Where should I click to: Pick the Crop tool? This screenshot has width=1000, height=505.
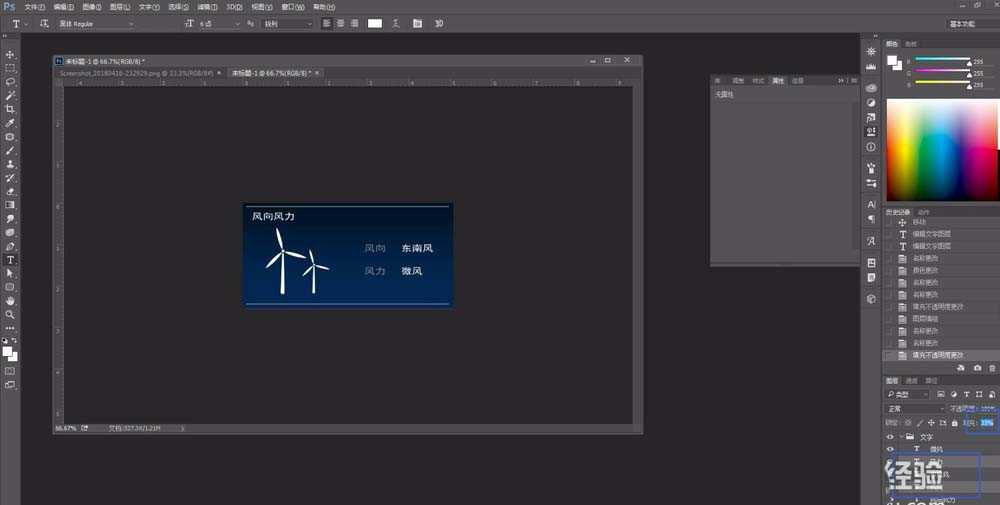[x=11, y=109]
